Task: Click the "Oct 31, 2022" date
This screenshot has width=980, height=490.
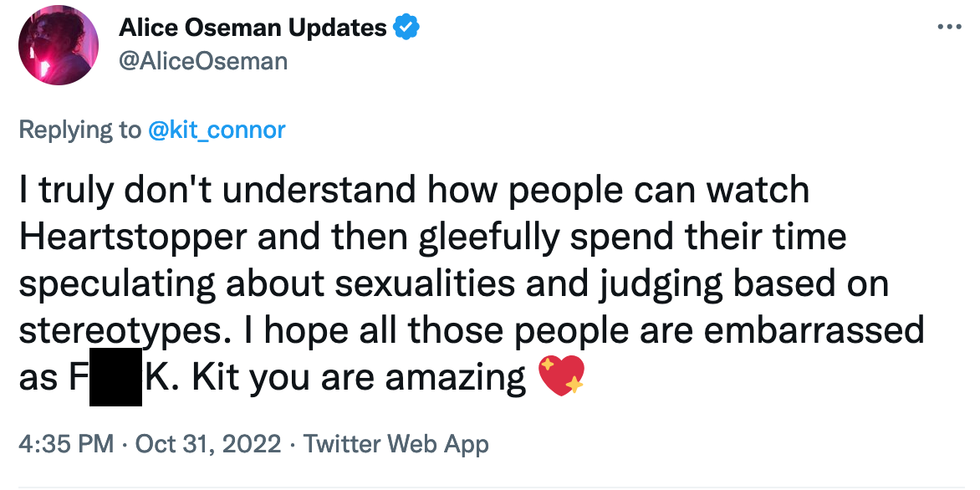Action: coord(206,443)
